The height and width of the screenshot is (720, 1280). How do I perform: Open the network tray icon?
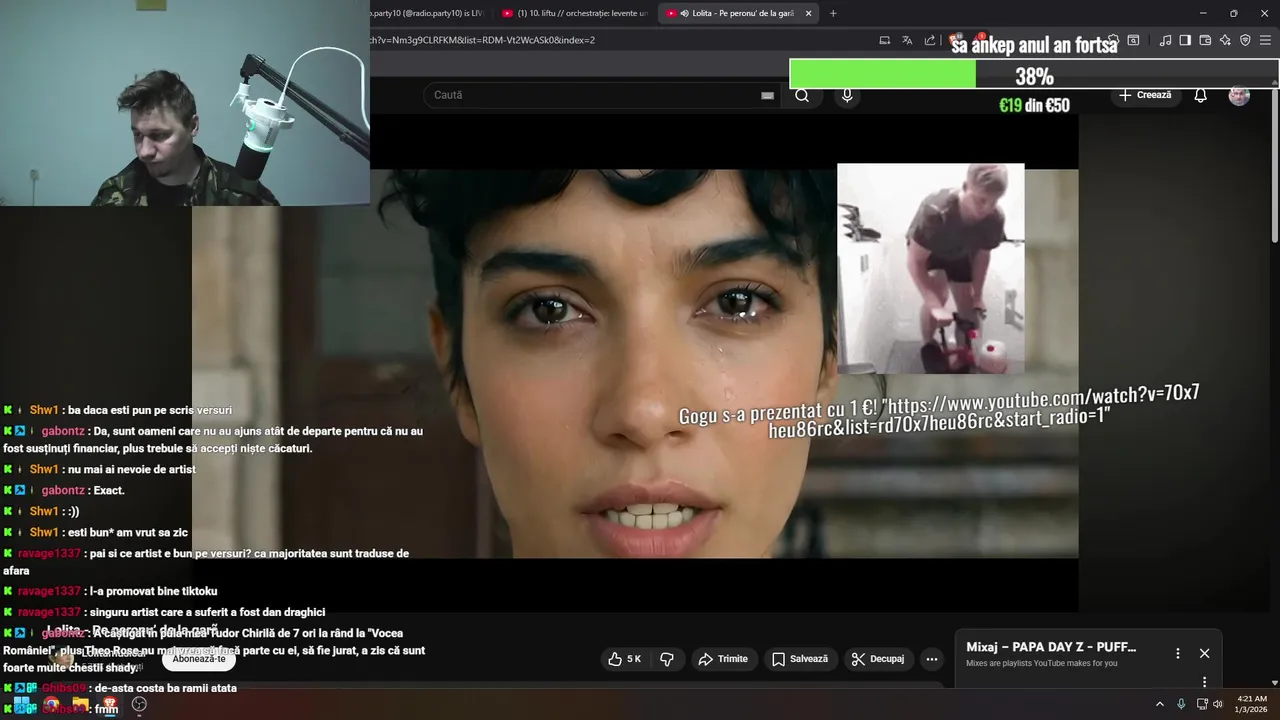coord(1202,704)
